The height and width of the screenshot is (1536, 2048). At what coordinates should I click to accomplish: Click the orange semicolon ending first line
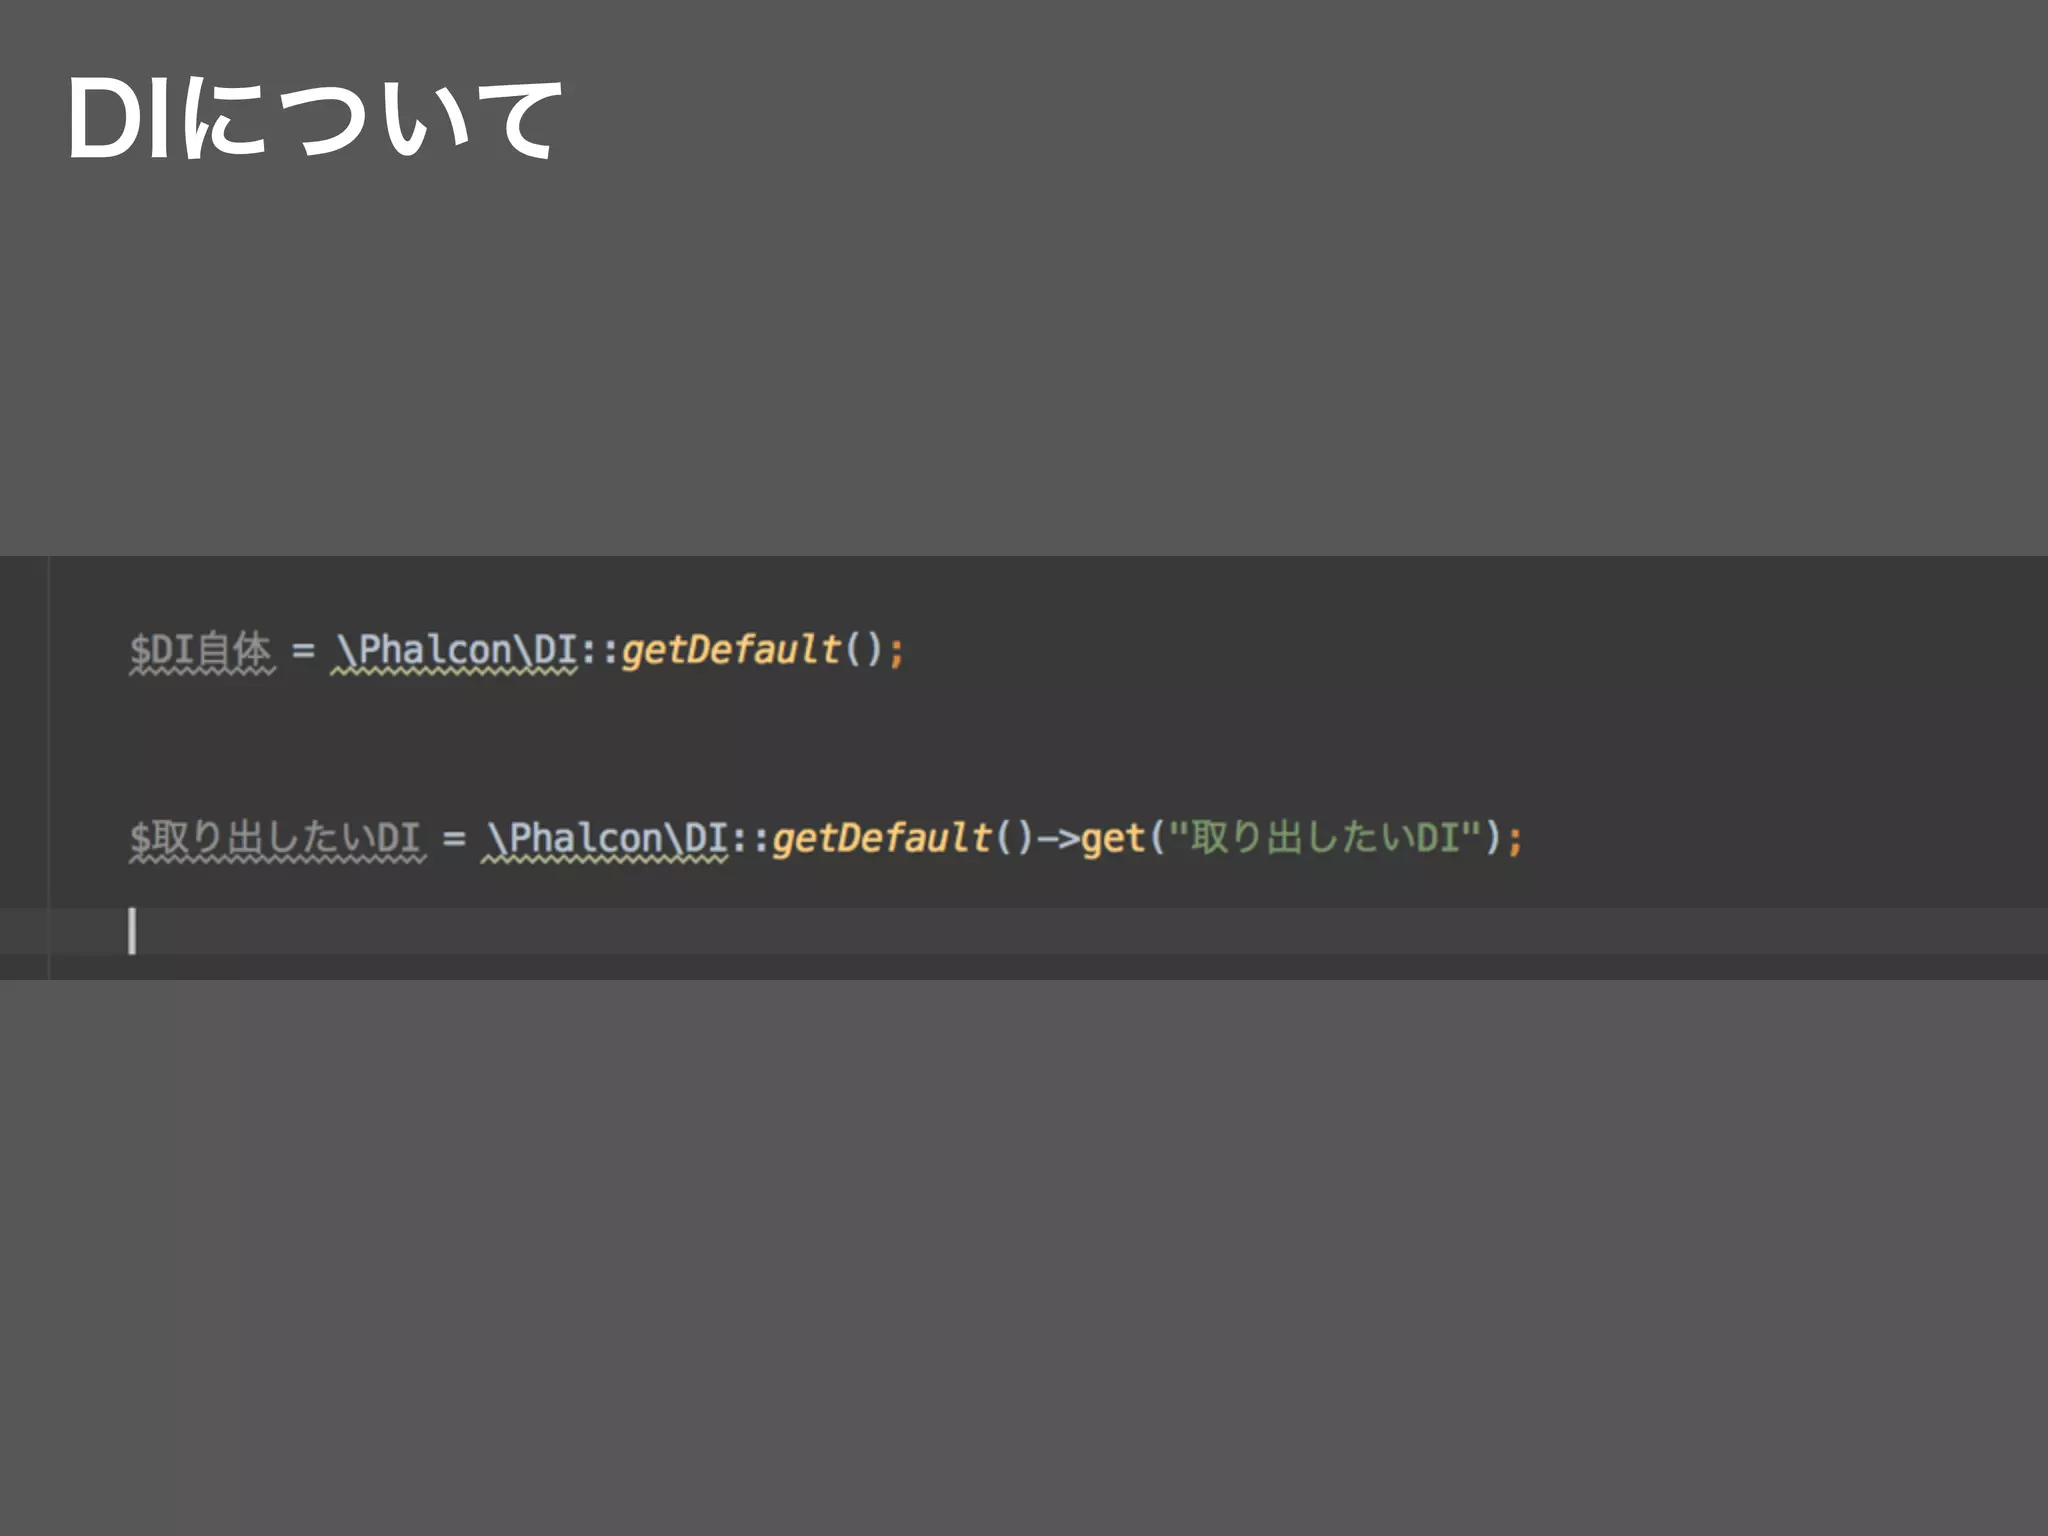pyautogui.click(x=896, y=653)
